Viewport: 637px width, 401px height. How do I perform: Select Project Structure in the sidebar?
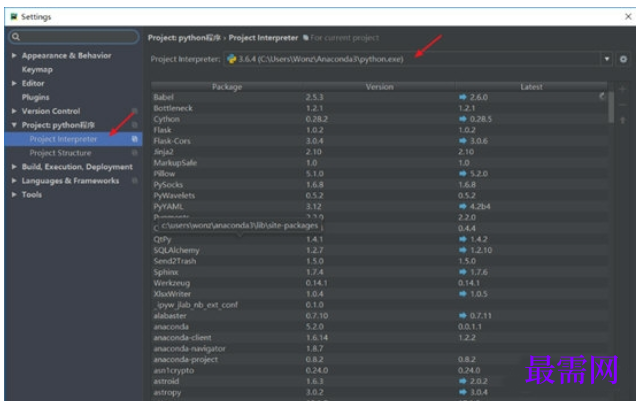[60, 153]
